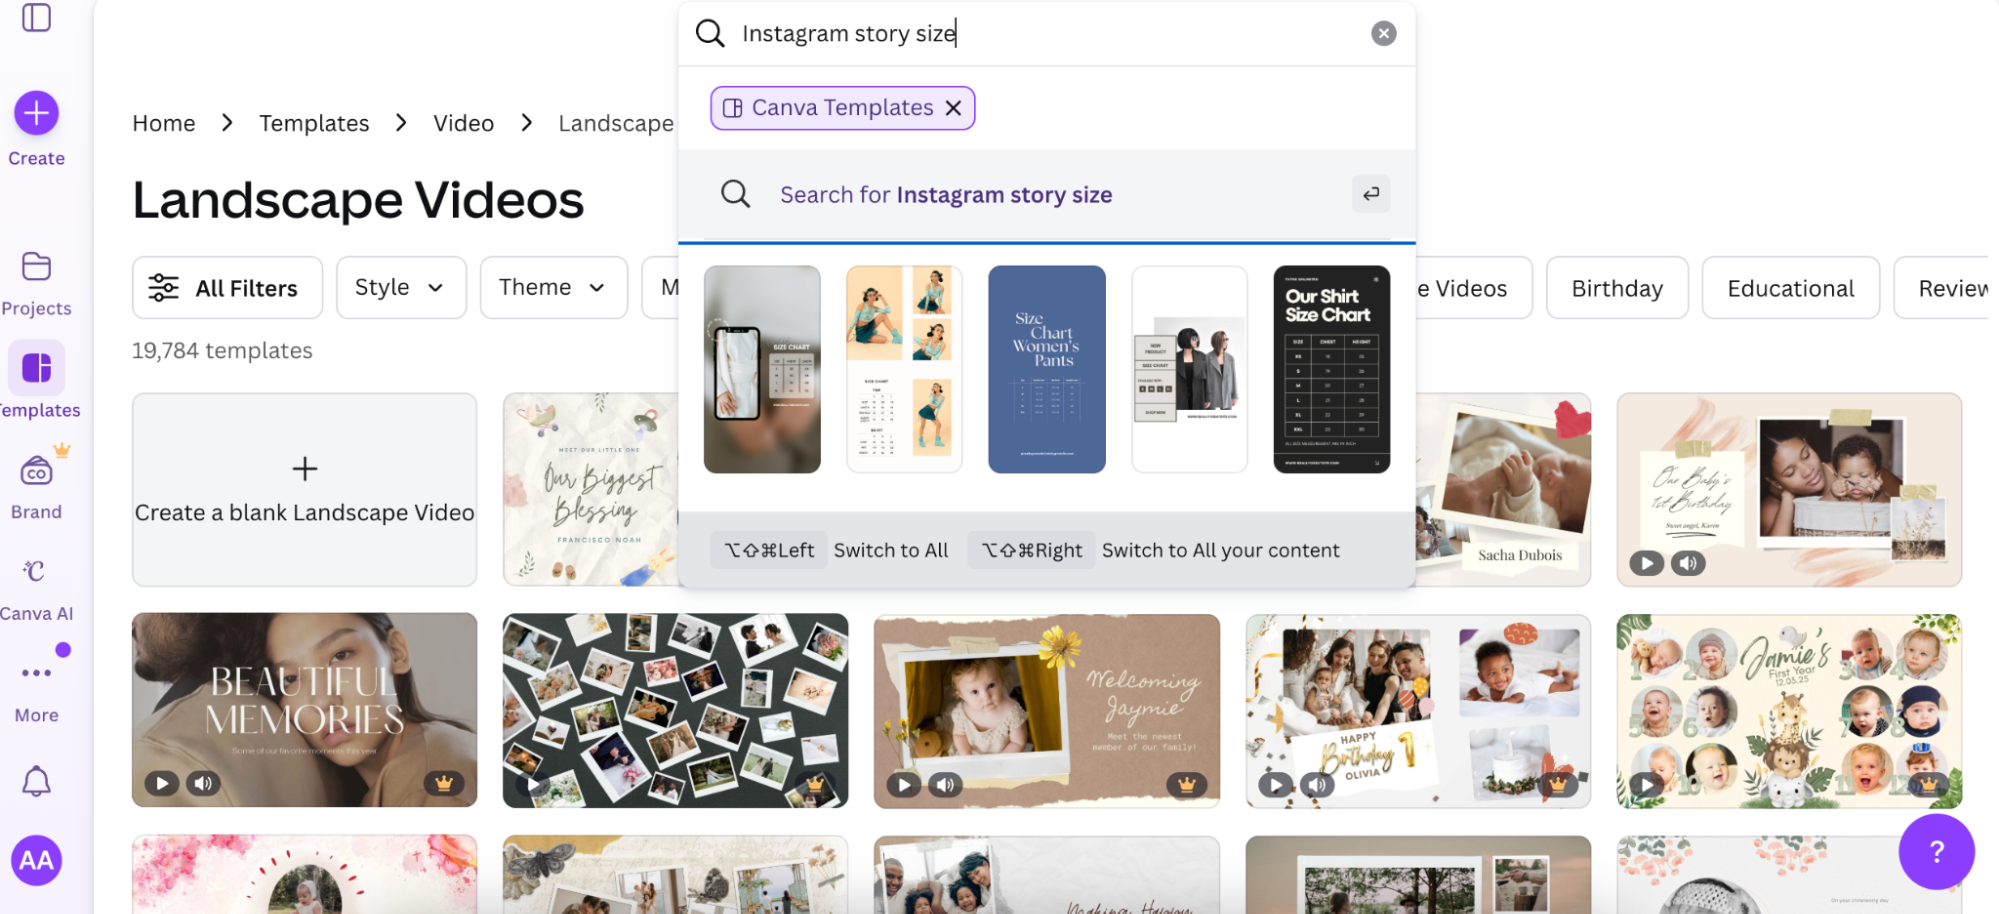Play the Welcoming Jaymie video preview
The width and height of the screenshot is (1999, 914).
904,784
